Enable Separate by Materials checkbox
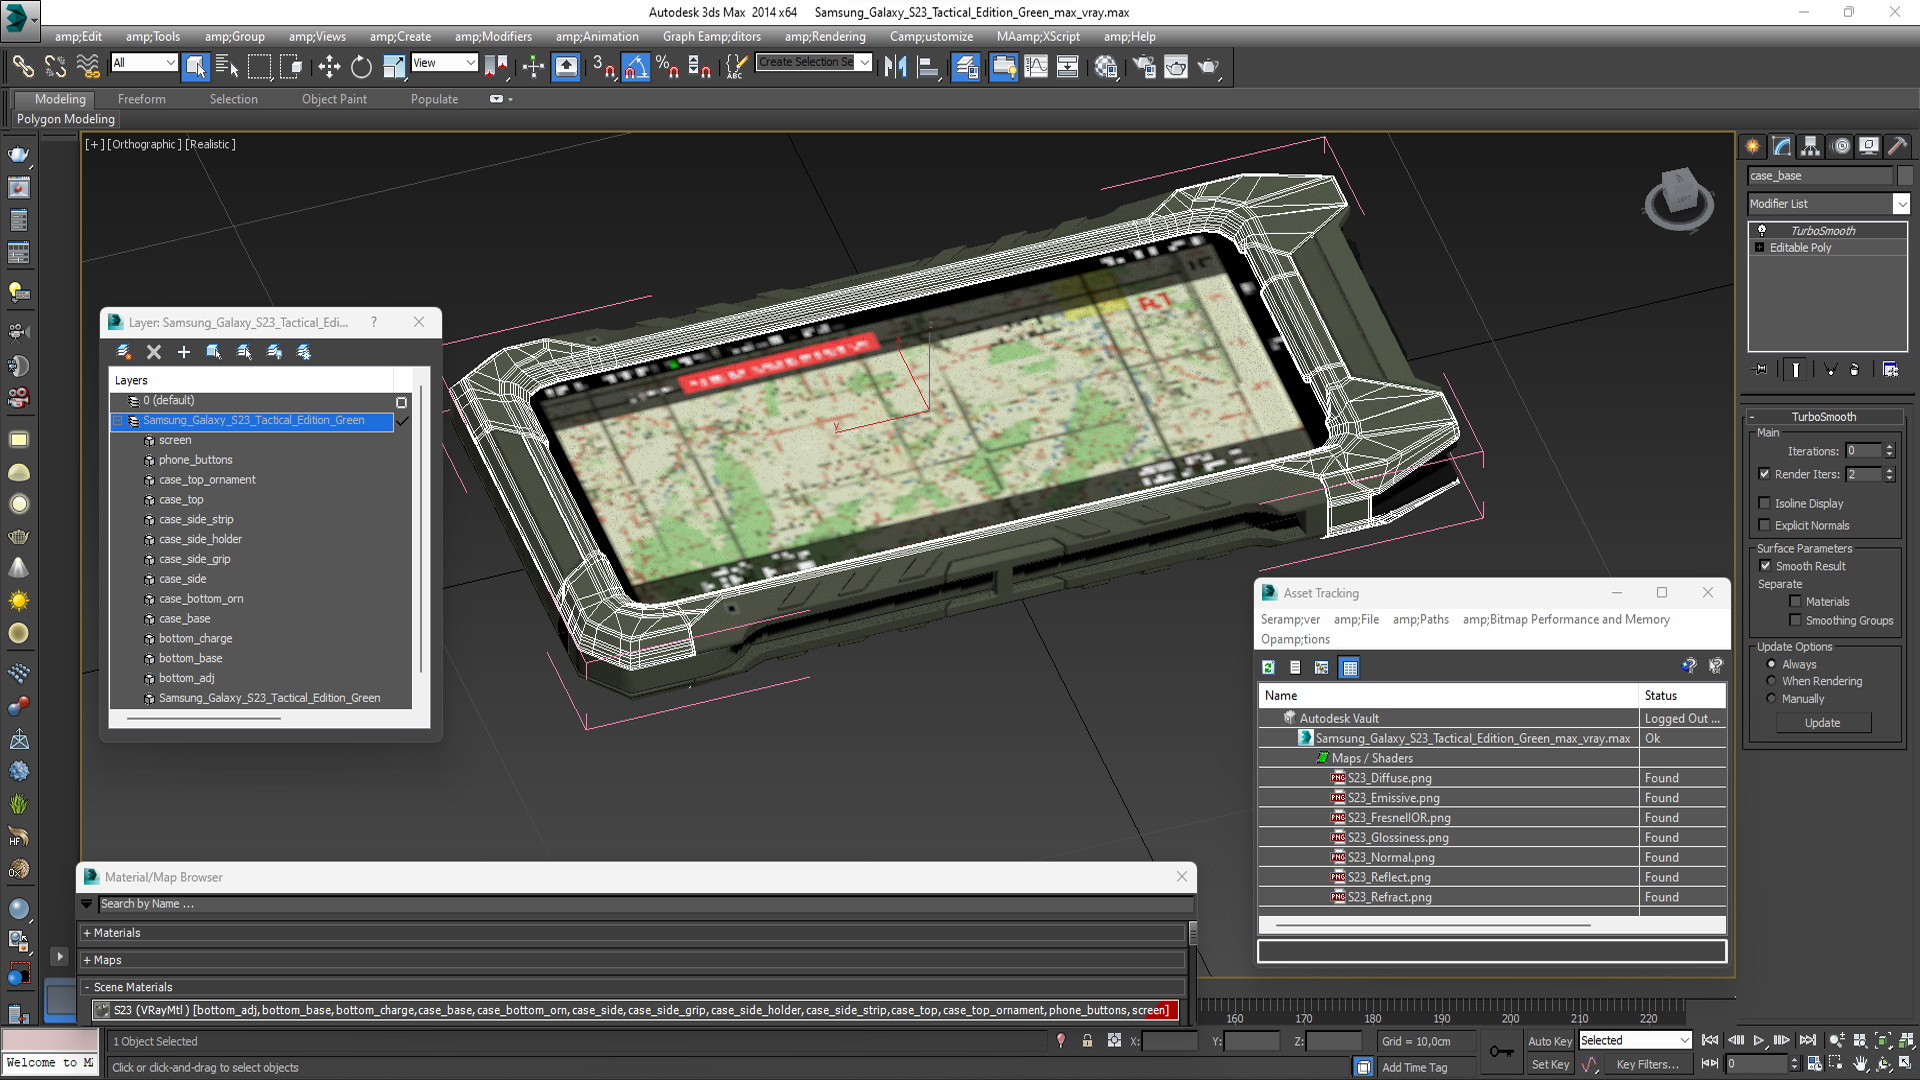 pyautogui.click(x=1795, y=601)
